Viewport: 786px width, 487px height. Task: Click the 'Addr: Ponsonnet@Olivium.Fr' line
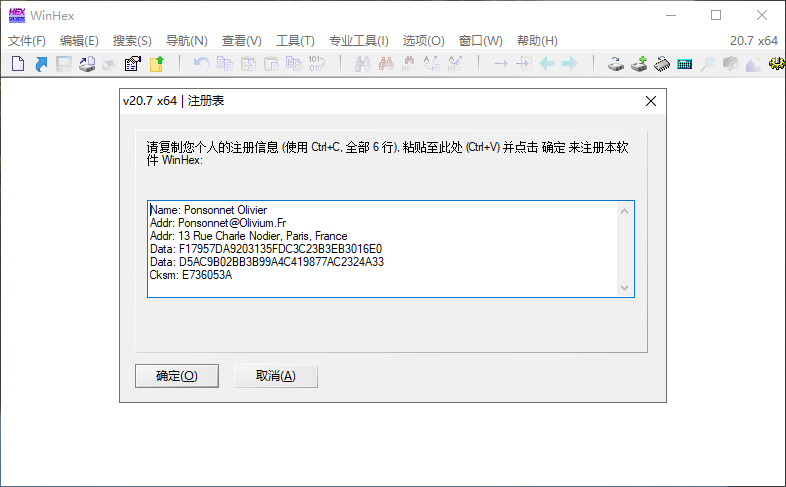[218, 223]
